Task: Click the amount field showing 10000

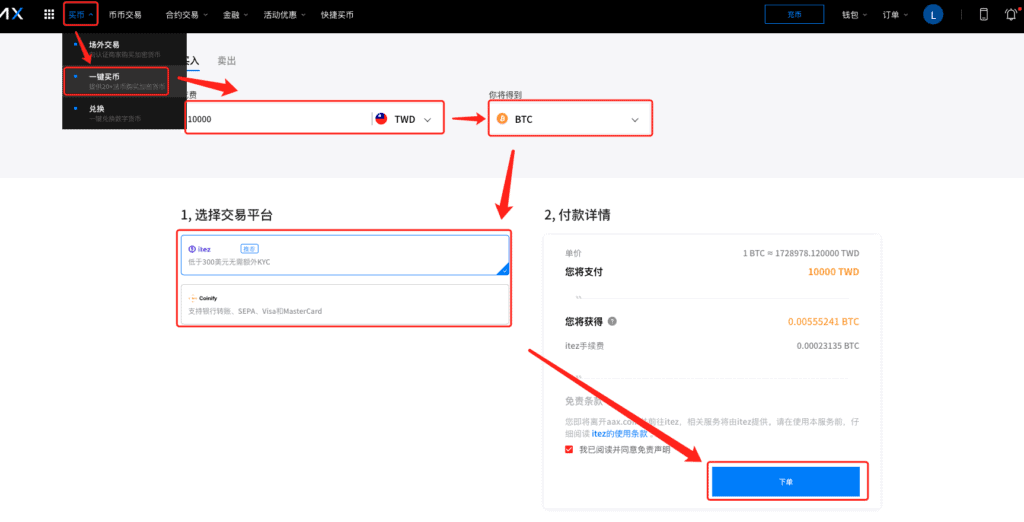Action: pyautogui.click(x=278, y=119)
